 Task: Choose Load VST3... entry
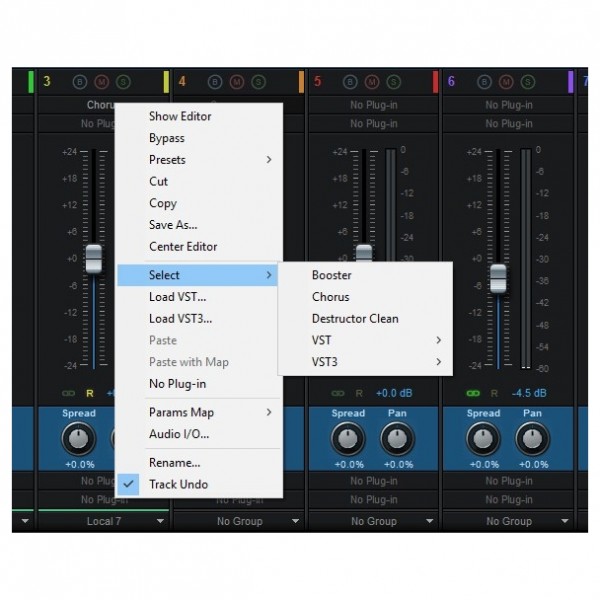pos(199,319)
